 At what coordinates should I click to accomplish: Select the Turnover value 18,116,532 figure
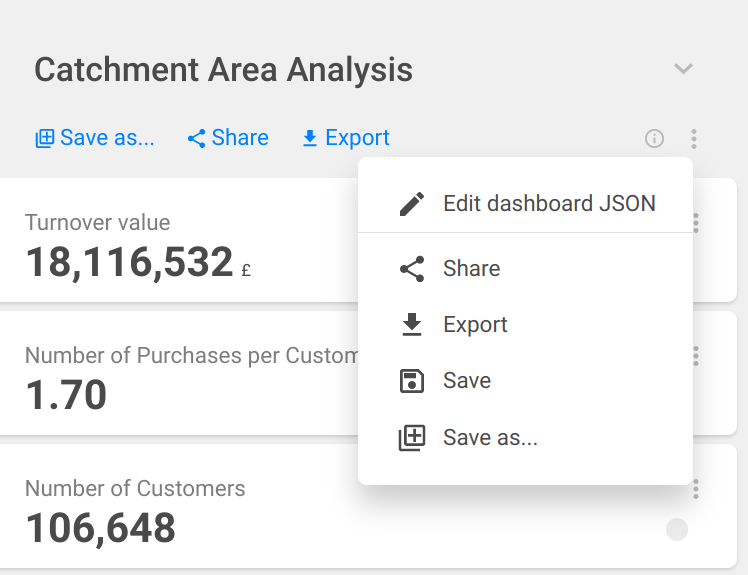tap(129, 262)
